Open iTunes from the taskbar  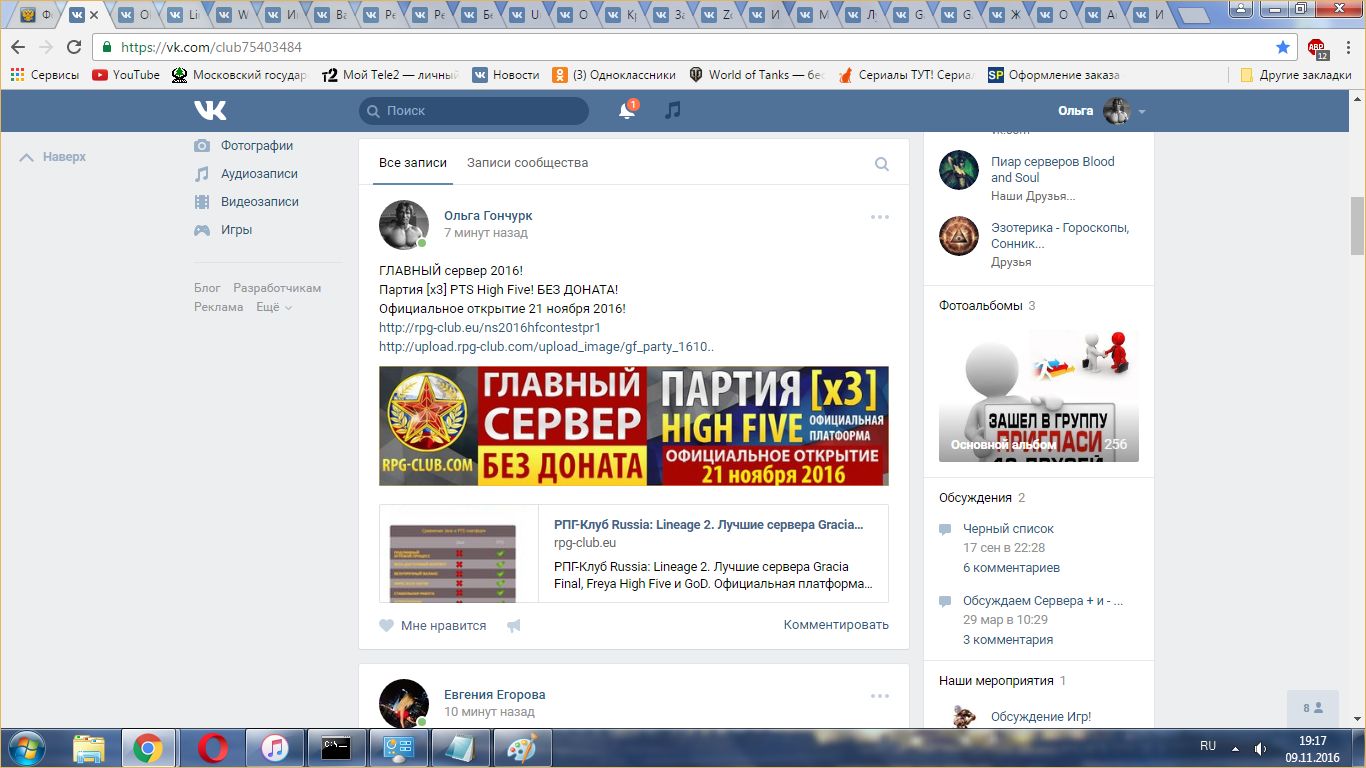[x=275, y=747]
